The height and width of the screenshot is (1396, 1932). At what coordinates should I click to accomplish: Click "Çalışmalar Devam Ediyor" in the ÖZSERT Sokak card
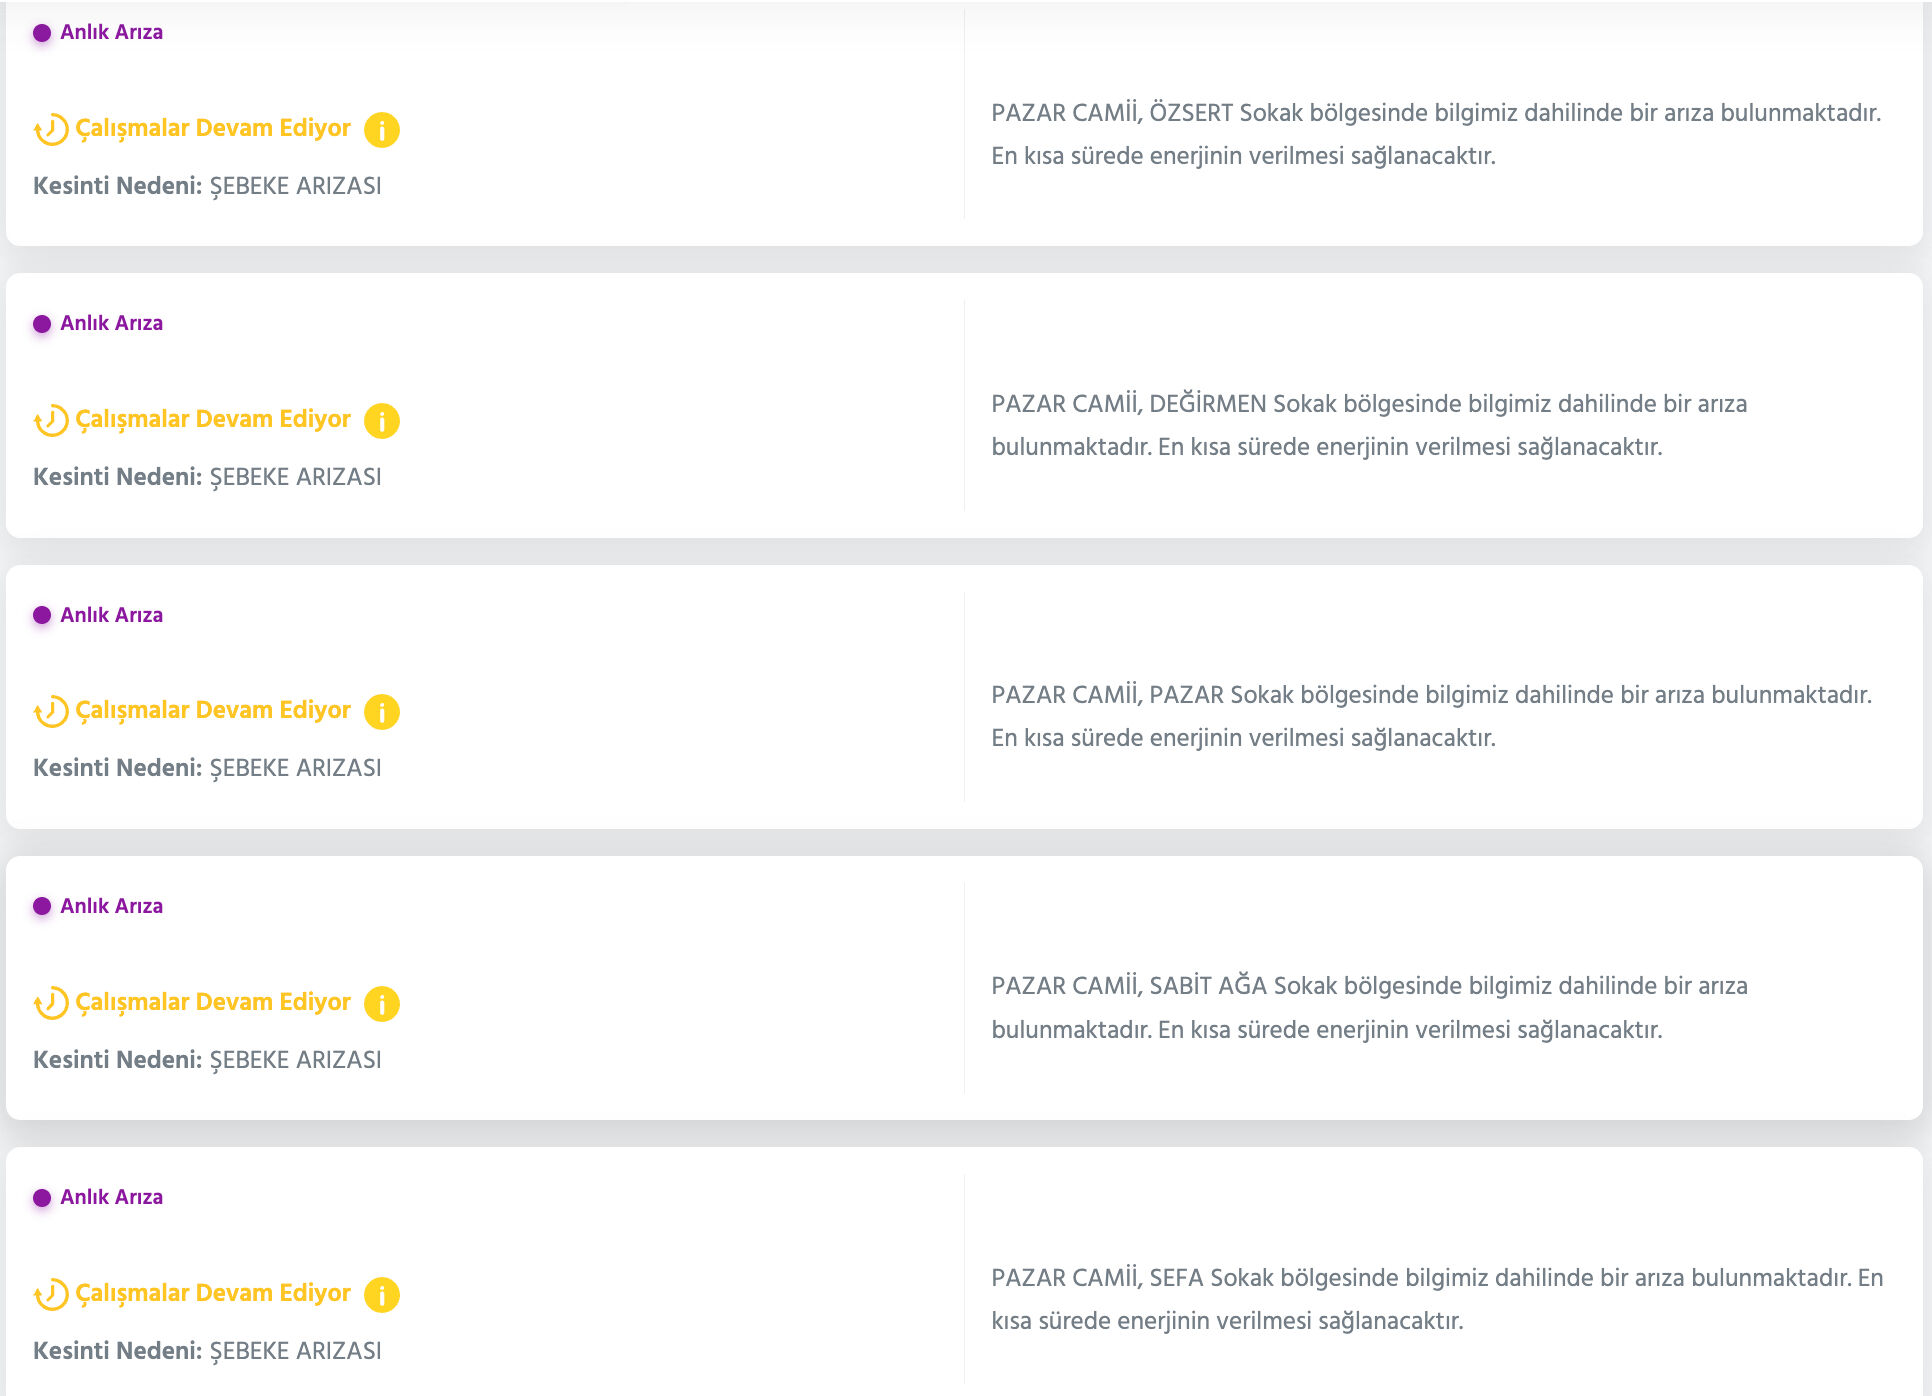[x=213, y=128]
